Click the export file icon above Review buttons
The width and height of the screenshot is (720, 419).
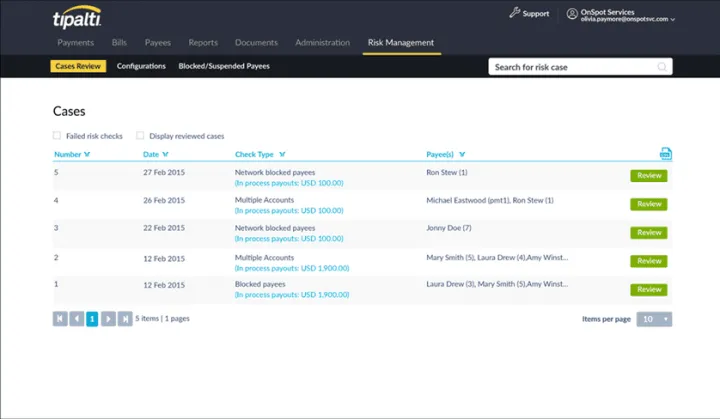665,153
